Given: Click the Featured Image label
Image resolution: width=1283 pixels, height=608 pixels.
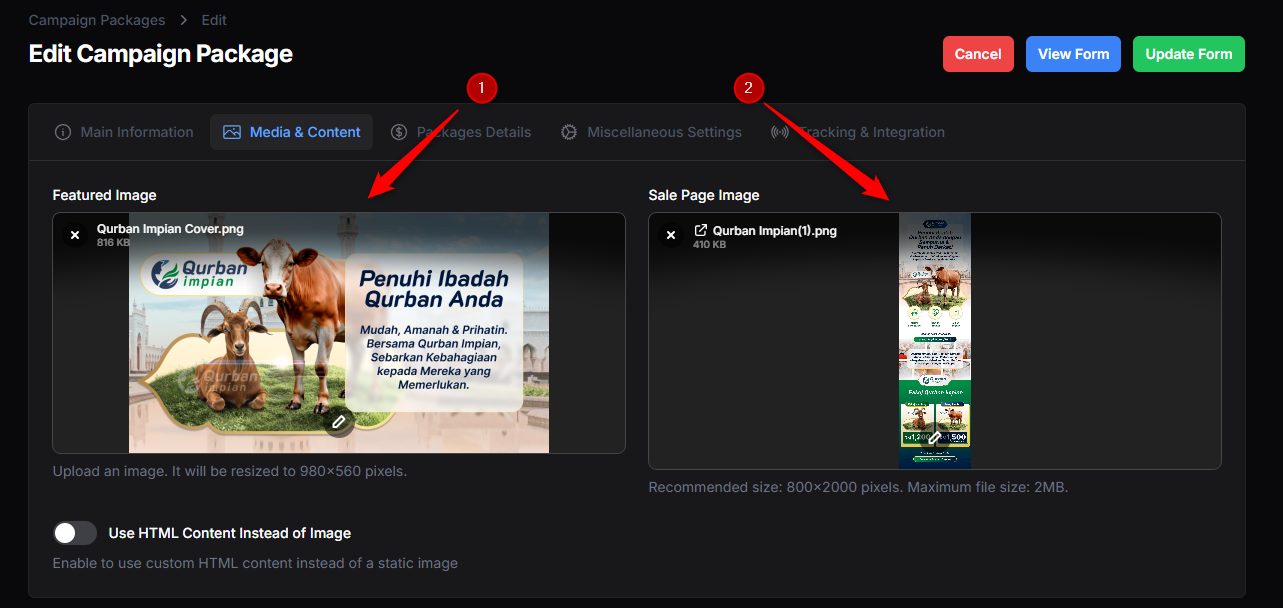Looking at the screenshot, I should click(105, 195).
